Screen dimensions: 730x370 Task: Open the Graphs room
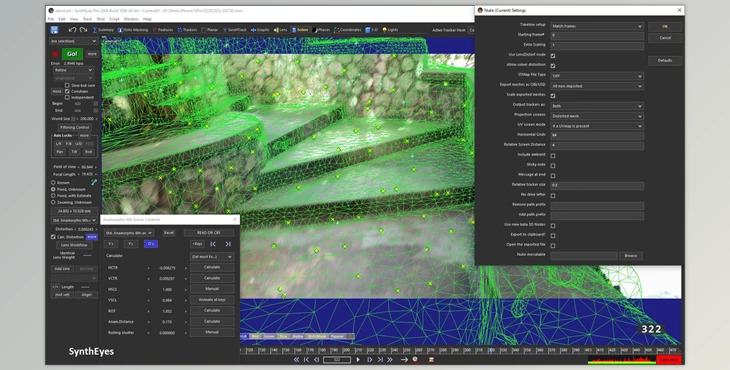tap(260, 30)
